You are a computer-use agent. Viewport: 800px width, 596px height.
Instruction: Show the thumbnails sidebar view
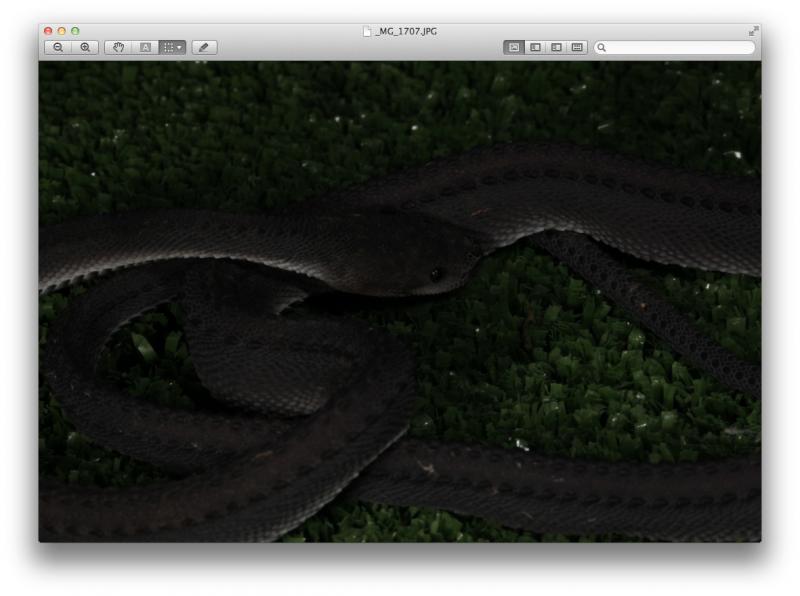tap(535, 47)
